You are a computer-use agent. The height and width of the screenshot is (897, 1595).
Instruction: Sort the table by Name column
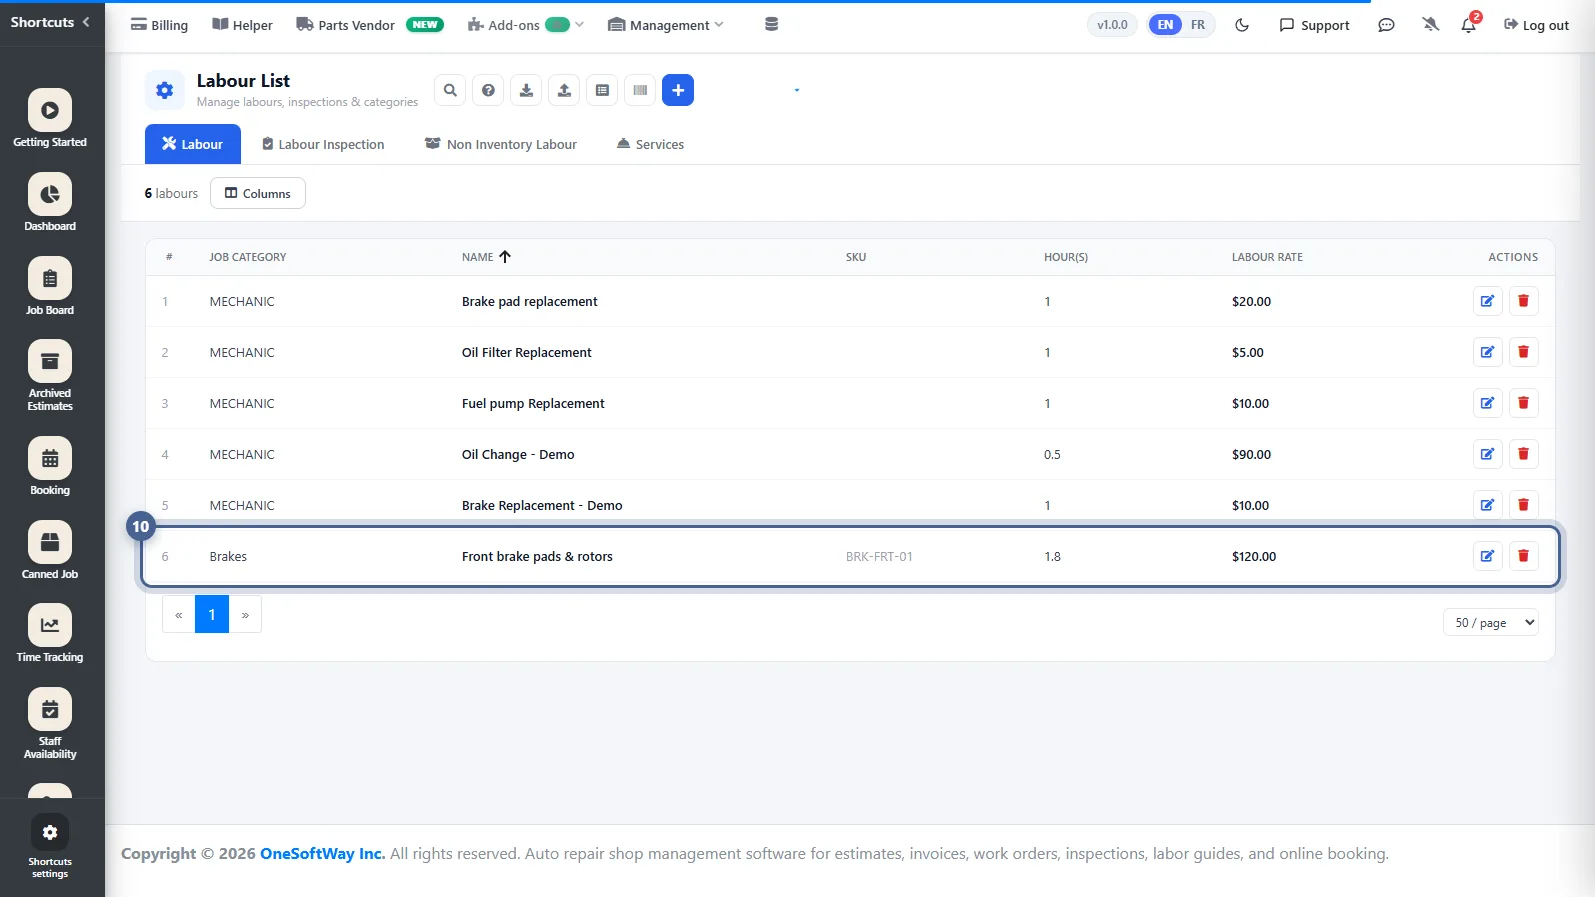pos(486,257)
